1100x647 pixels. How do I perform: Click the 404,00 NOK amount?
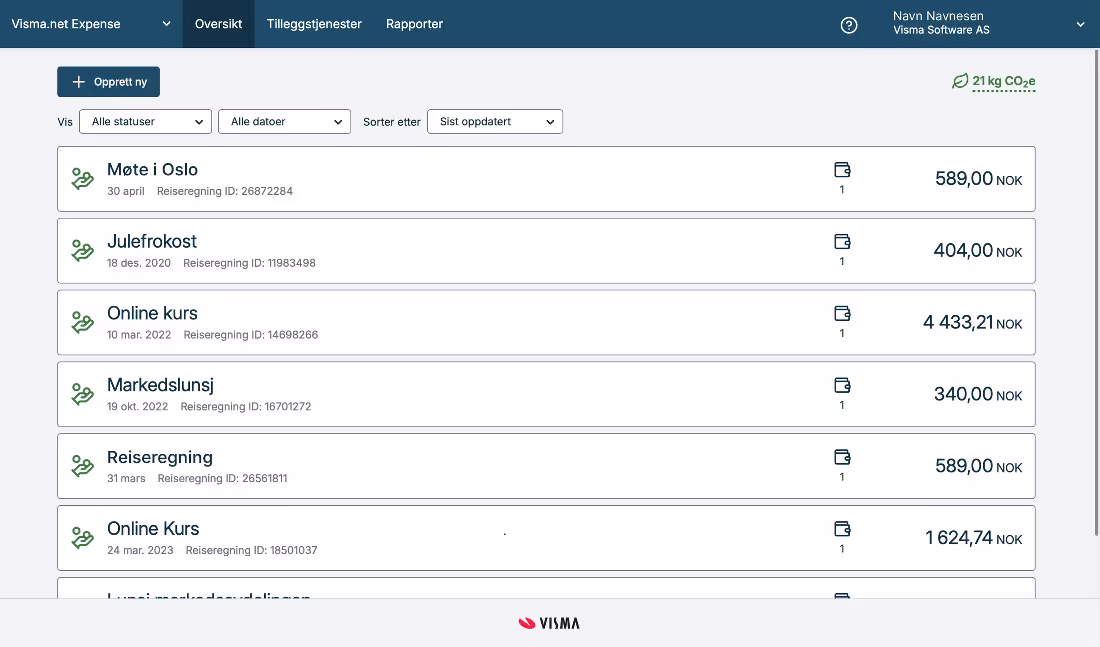978,251
